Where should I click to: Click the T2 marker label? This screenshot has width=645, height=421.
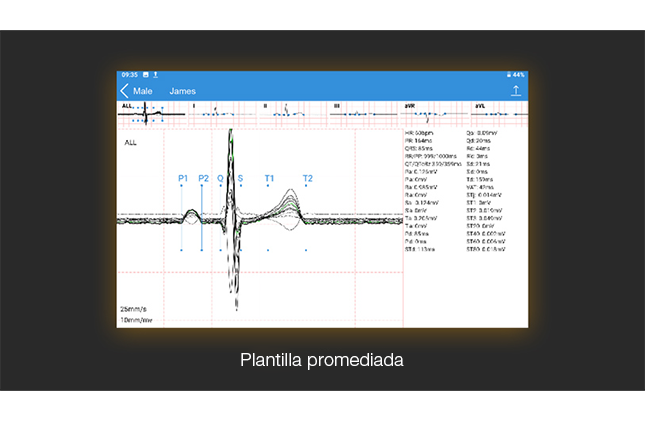click(307, 178)
